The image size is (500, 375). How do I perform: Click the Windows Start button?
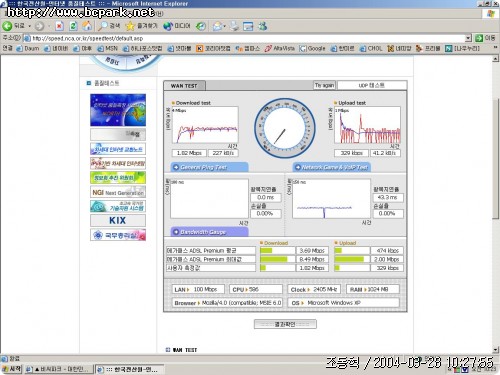click(x=12, y=369)
